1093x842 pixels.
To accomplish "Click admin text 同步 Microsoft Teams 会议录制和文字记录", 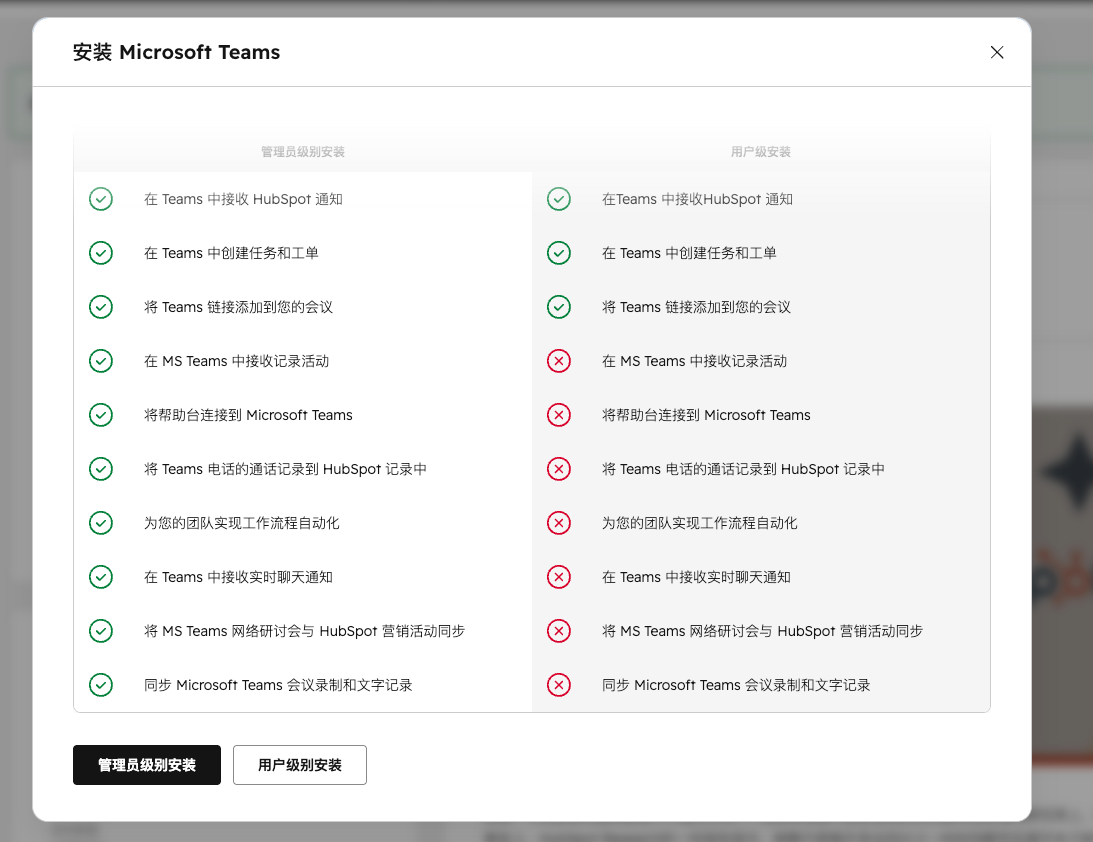I will (x=278, y=685).
